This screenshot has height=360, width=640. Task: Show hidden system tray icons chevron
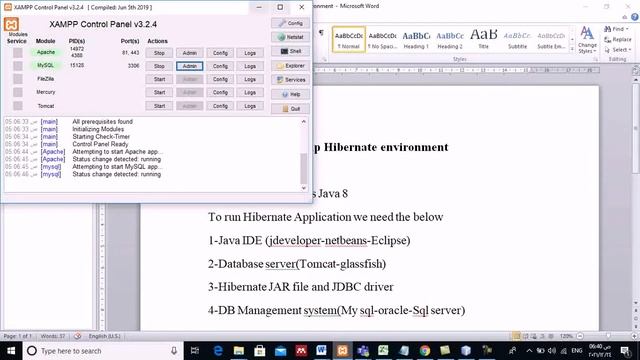[x=529, y=351]
